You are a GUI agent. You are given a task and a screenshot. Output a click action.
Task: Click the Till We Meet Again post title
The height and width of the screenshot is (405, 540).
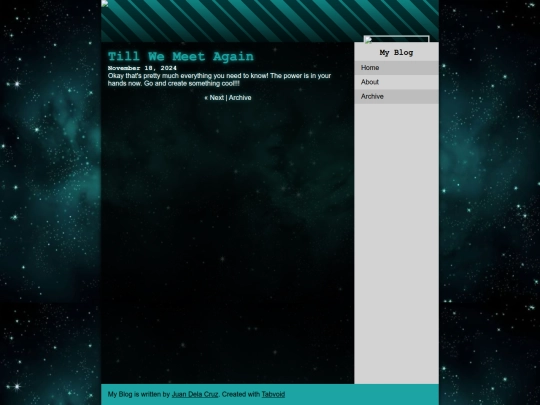point(181,56)
